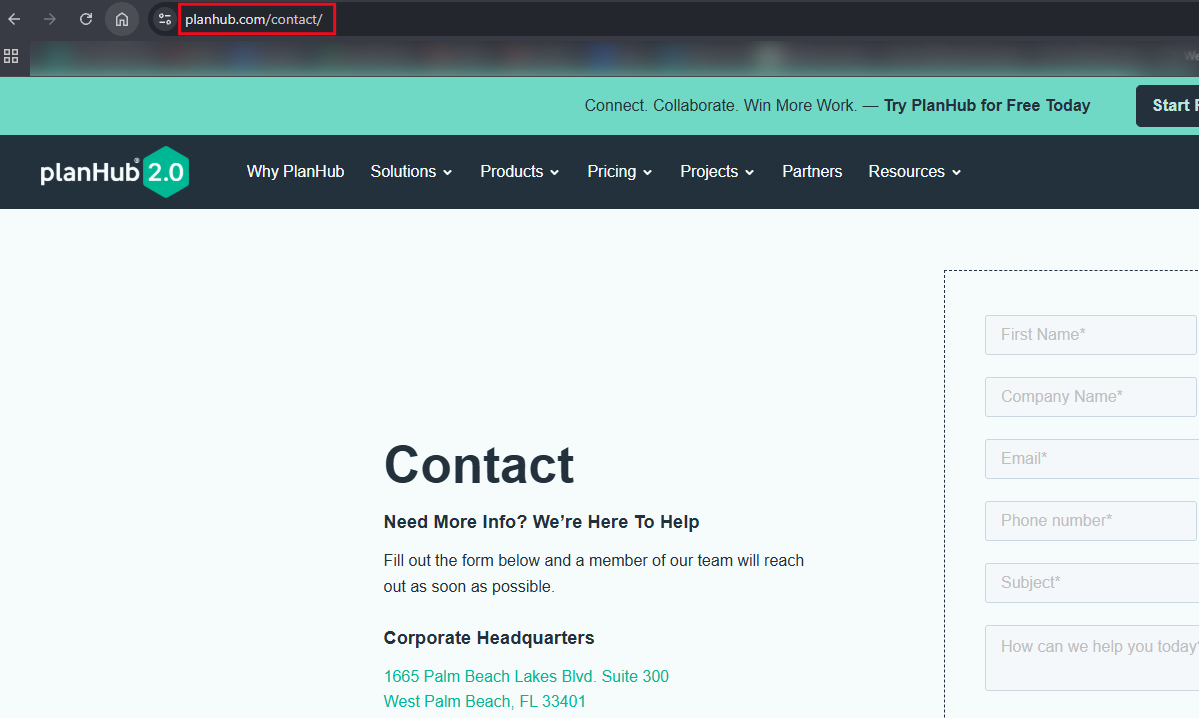Go to the browser home page icon
Image resolution: width=1199 pixels, height=718 pixels.
coord(122,19)
